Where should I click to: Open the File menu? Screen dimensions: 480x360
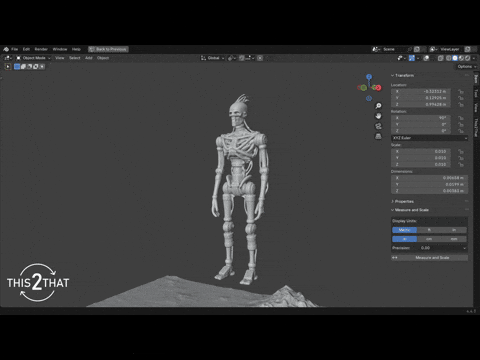15,49
